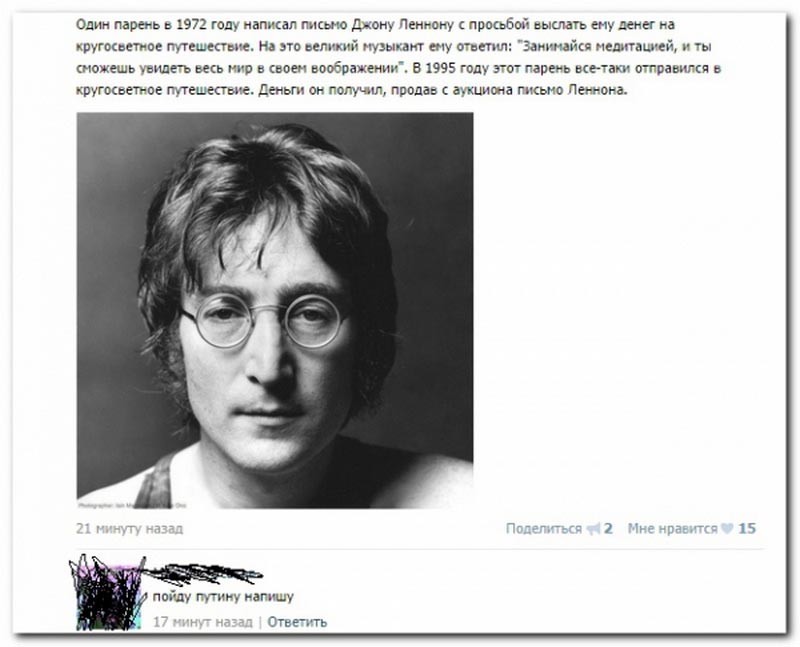
Task: Open the commenter's scribbled-out avatar
Action: point(108,592)
